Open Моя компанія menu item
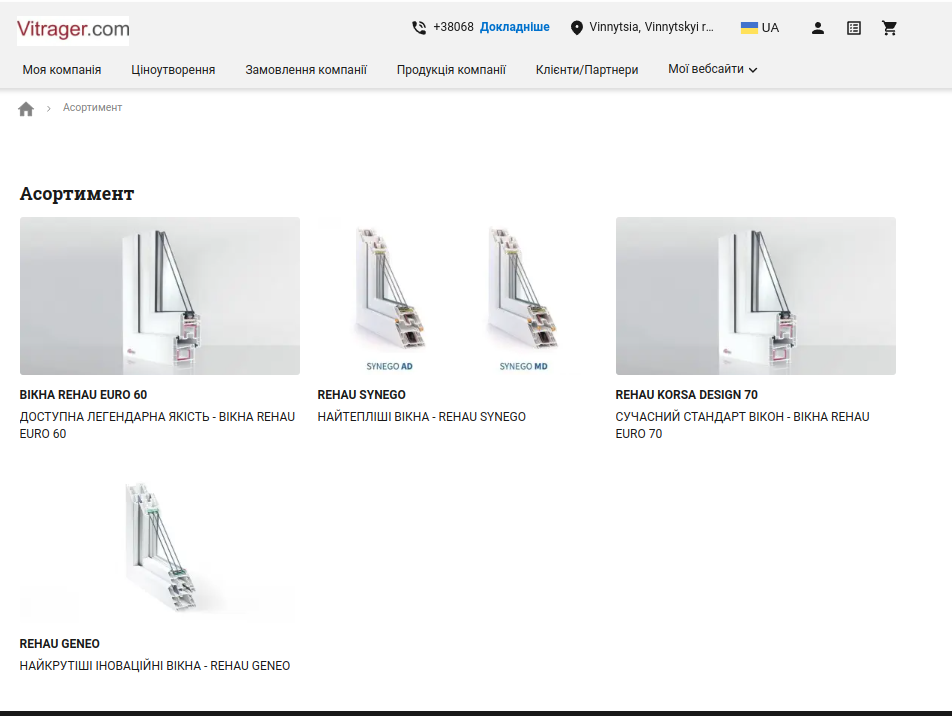This screenshot has width=952, height=716. (x=62, y=70)
